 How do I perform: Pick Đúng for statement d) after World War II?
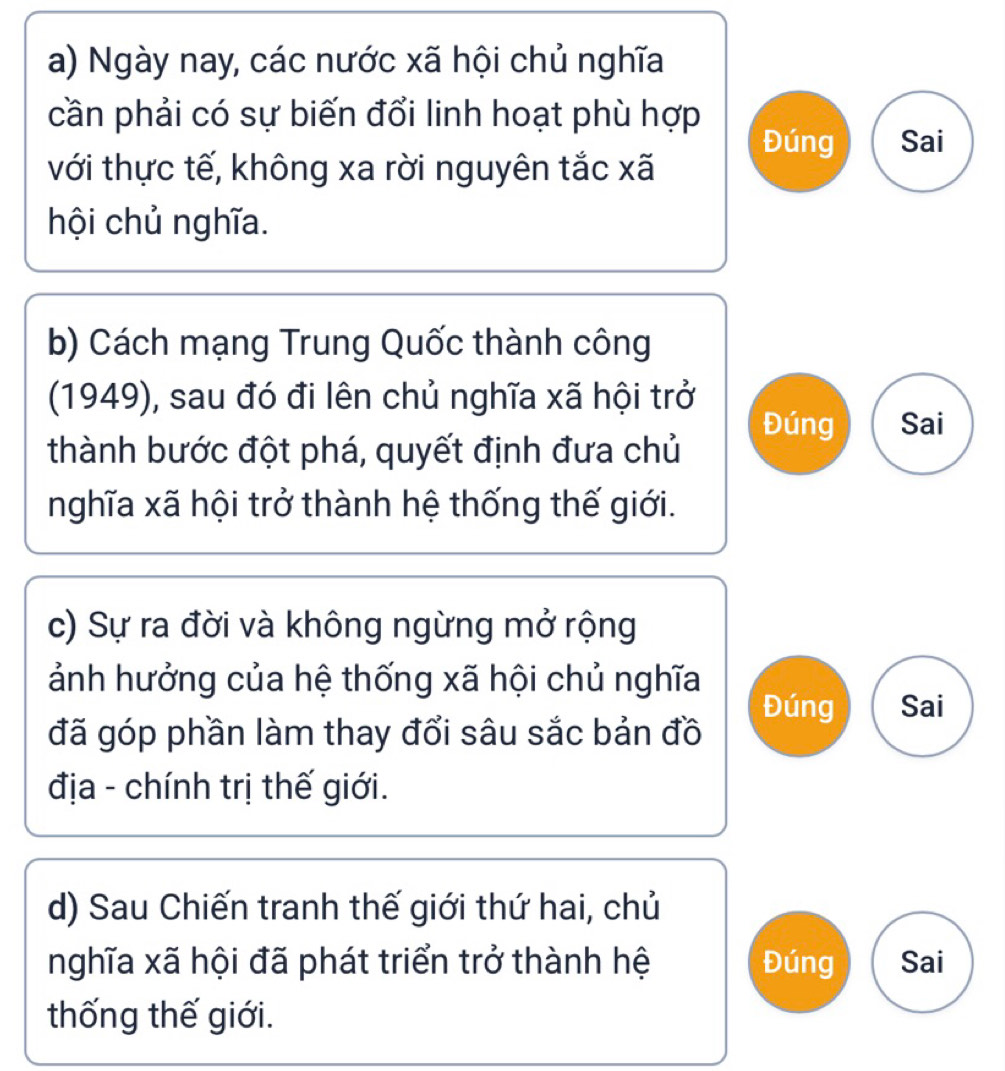799,962
